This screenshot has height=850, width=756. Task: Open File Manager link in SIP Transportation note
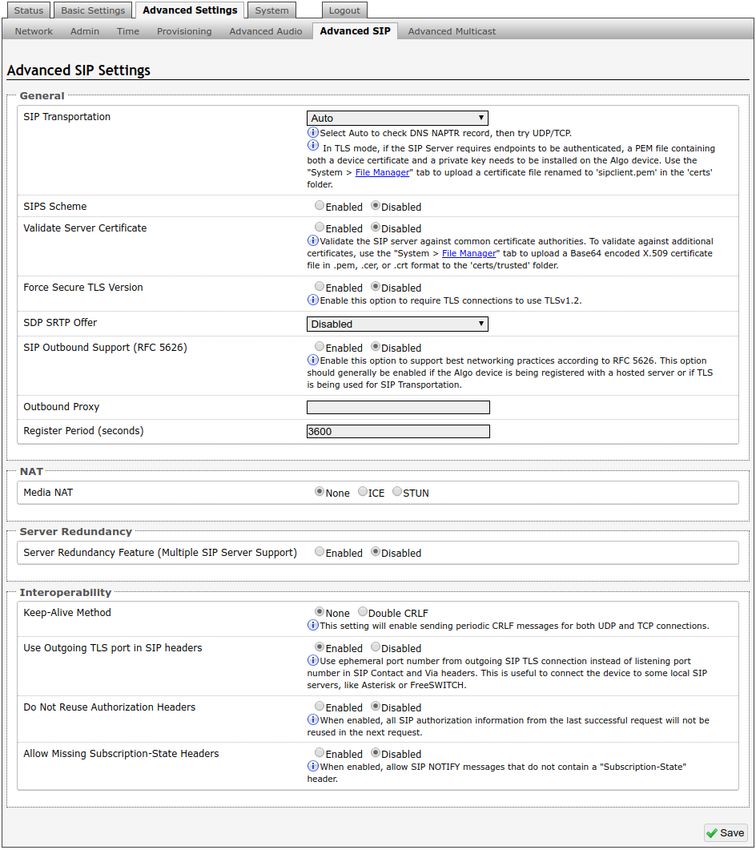point(382,172)
